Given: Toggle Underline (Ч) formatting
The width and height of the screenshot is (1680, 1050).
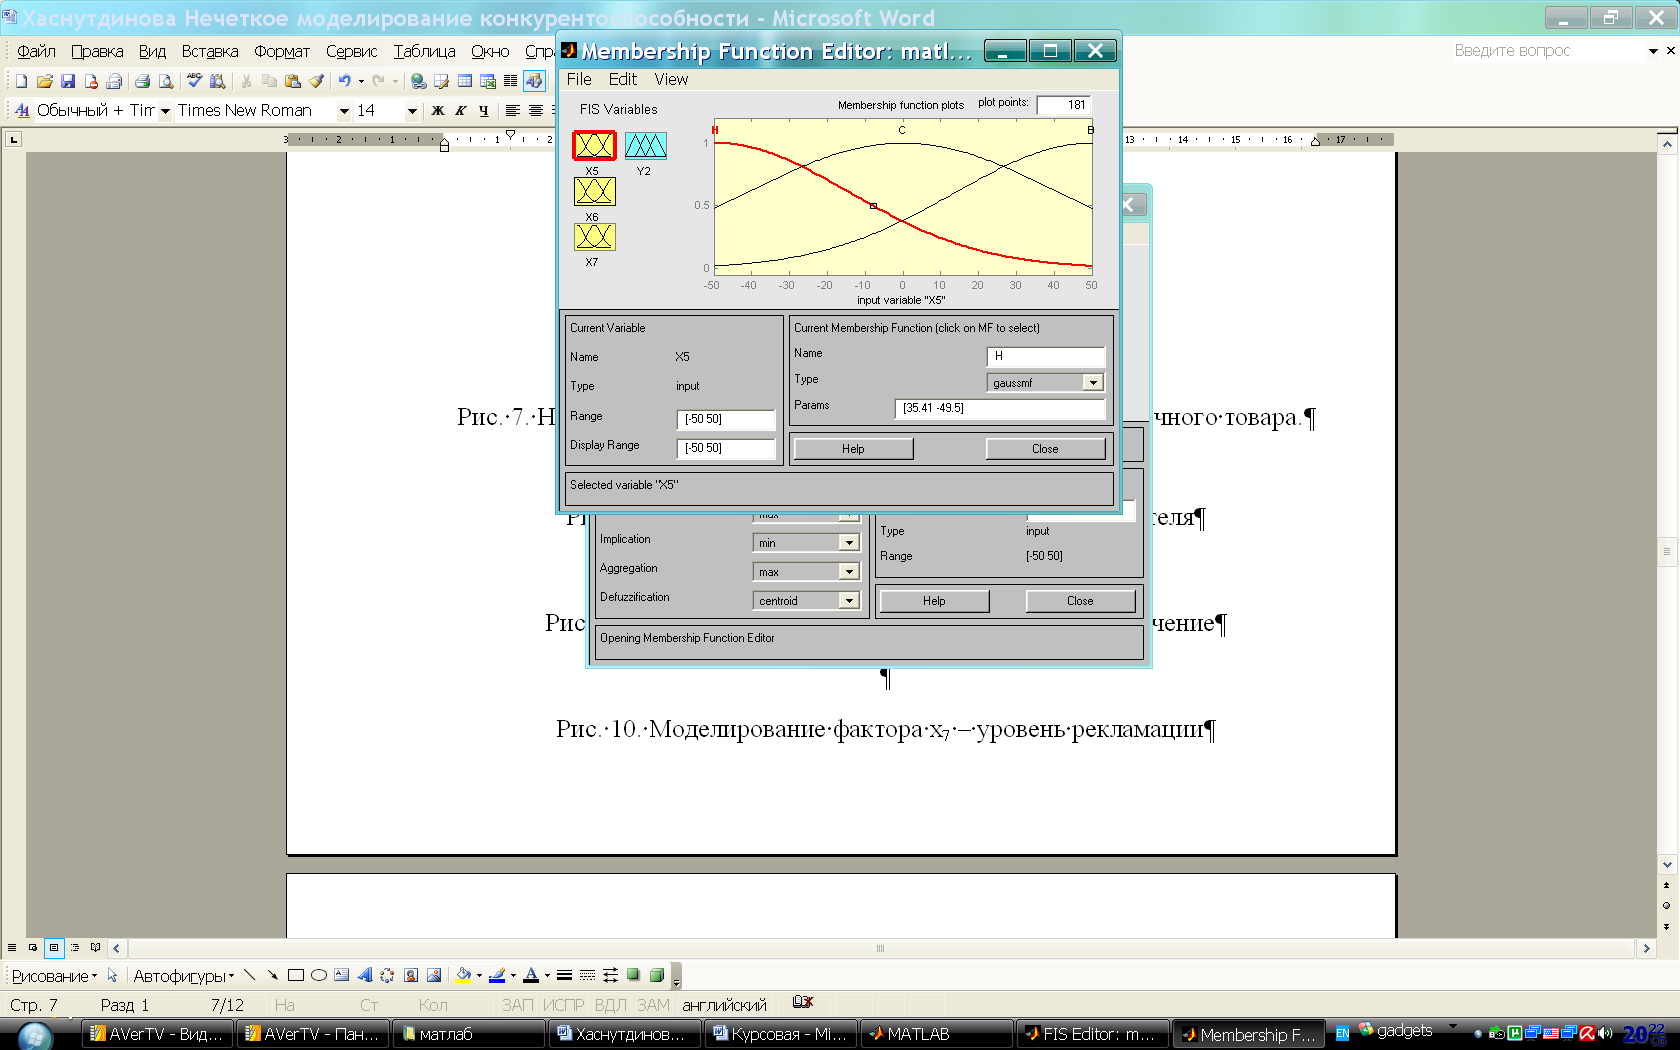Looking at the screenshot, I should pos(484,110).
